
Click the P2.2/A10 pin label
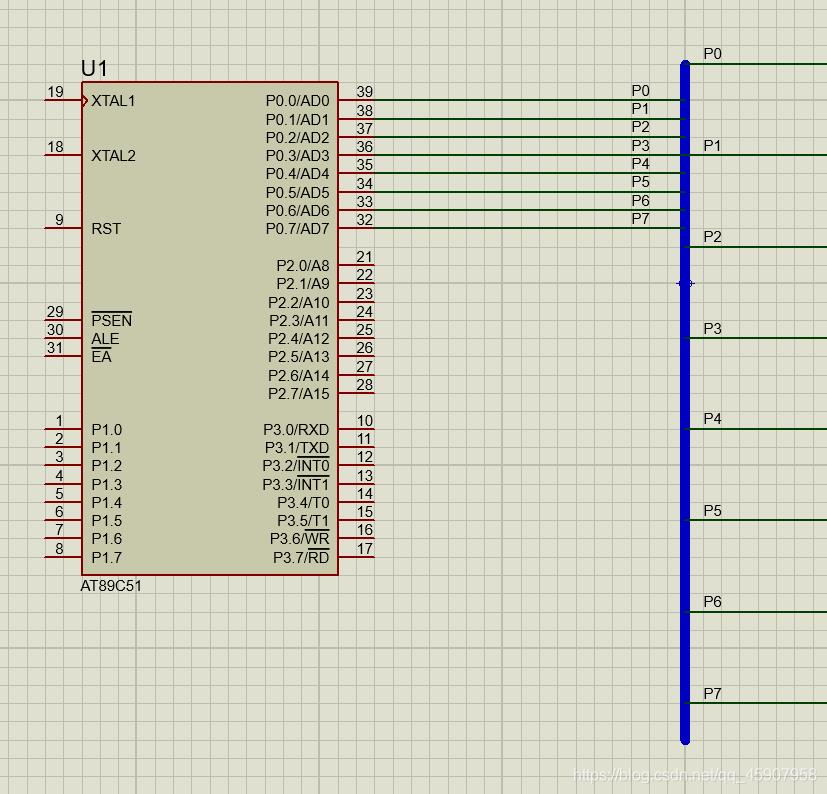pos(299,303)
